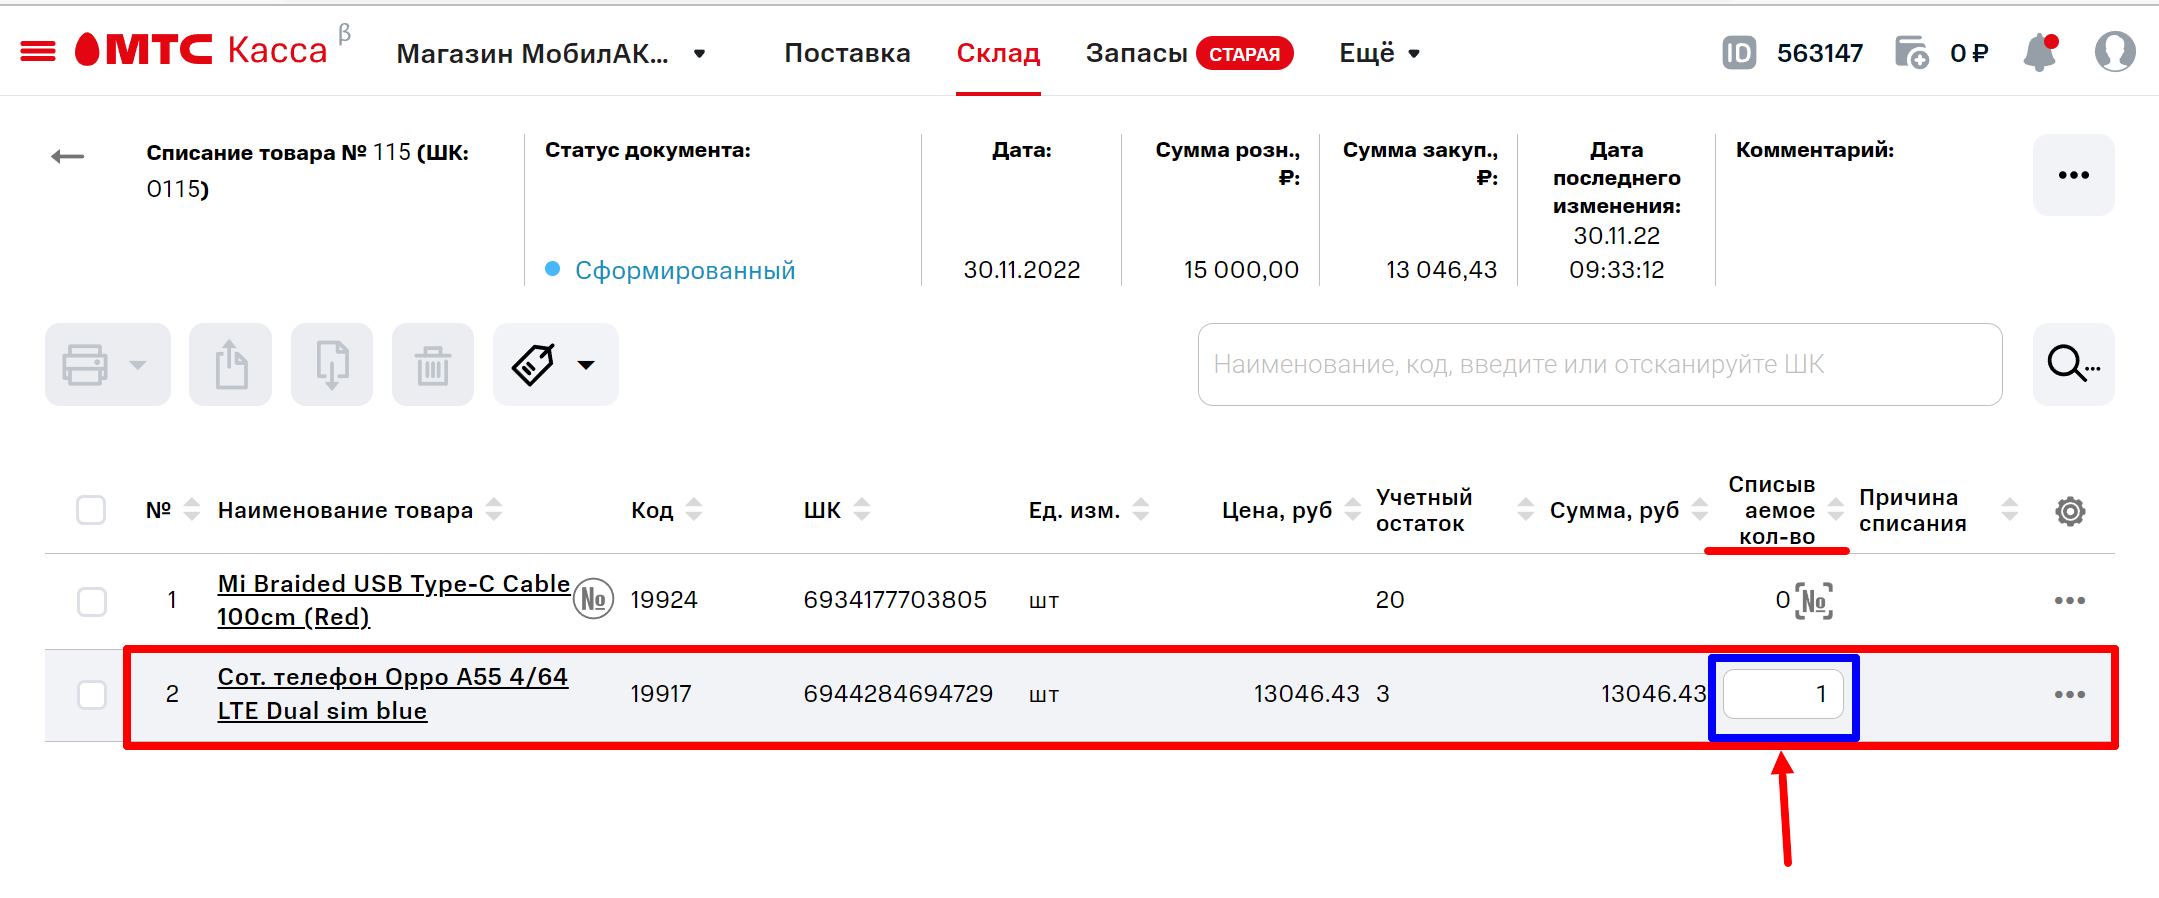Open the Запасы tab

click(x=1137, y=53)
